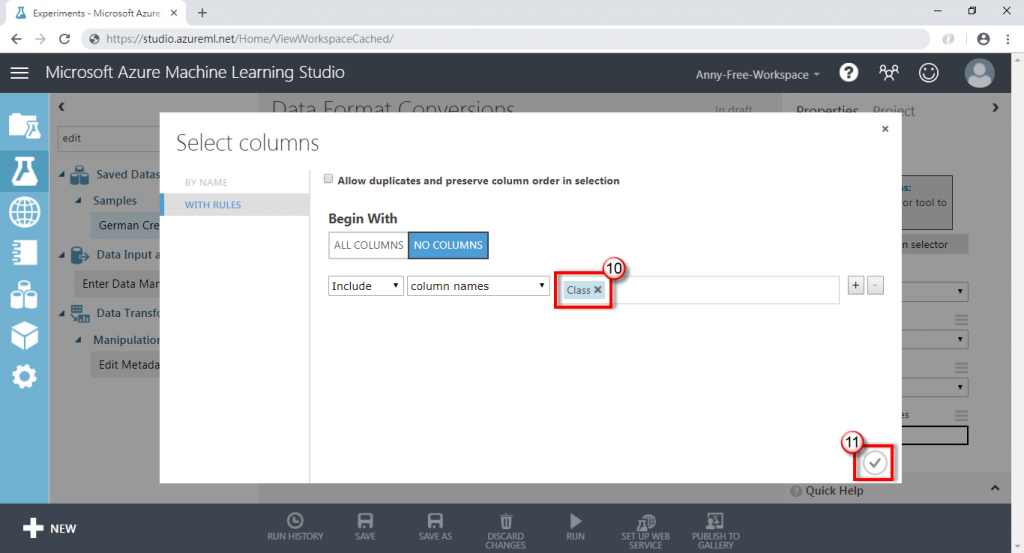Run the experiment with the Run button
Image resolution: width=1024 pixels, height=553 pixels.
point(575,527)
